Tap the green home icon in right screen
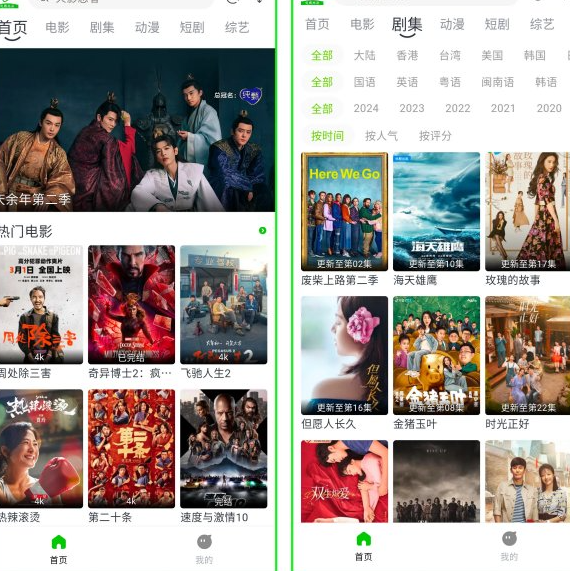The width and height of the screenshot is (570, 571). point(363,539)
